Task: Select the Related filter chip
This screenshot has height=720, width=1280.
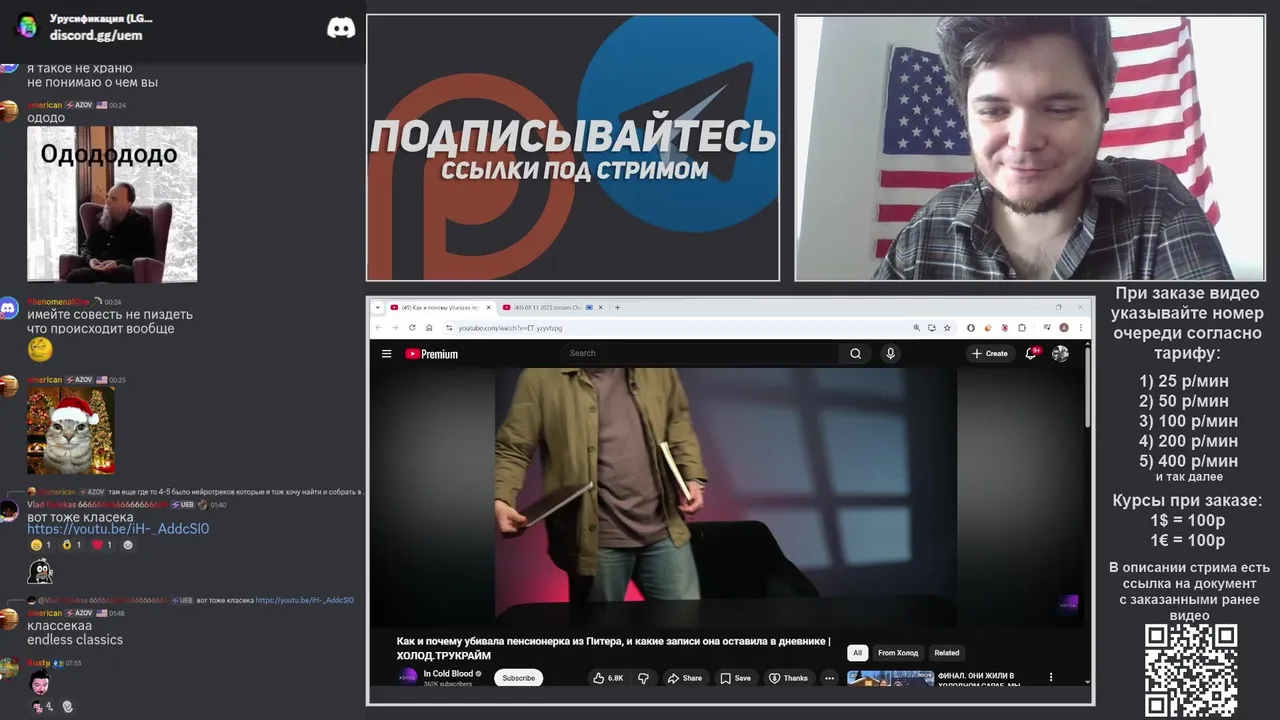Action: click(x=947, y=653)
